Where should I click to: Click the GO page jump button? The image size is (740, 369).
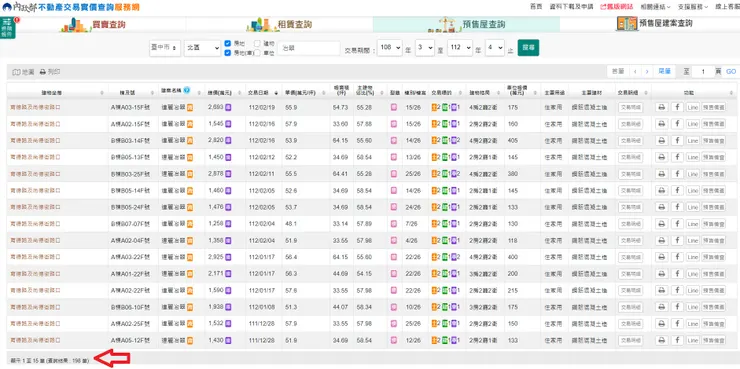coord(731,72)
